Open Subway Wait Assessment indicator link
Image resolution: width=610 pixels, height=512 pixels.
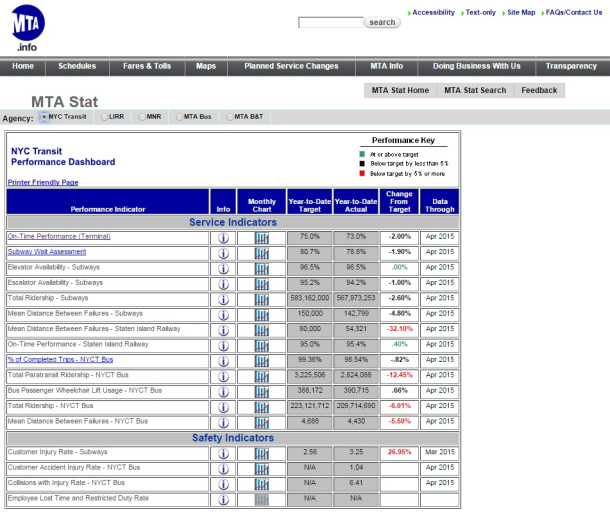[x=47, y=252]
